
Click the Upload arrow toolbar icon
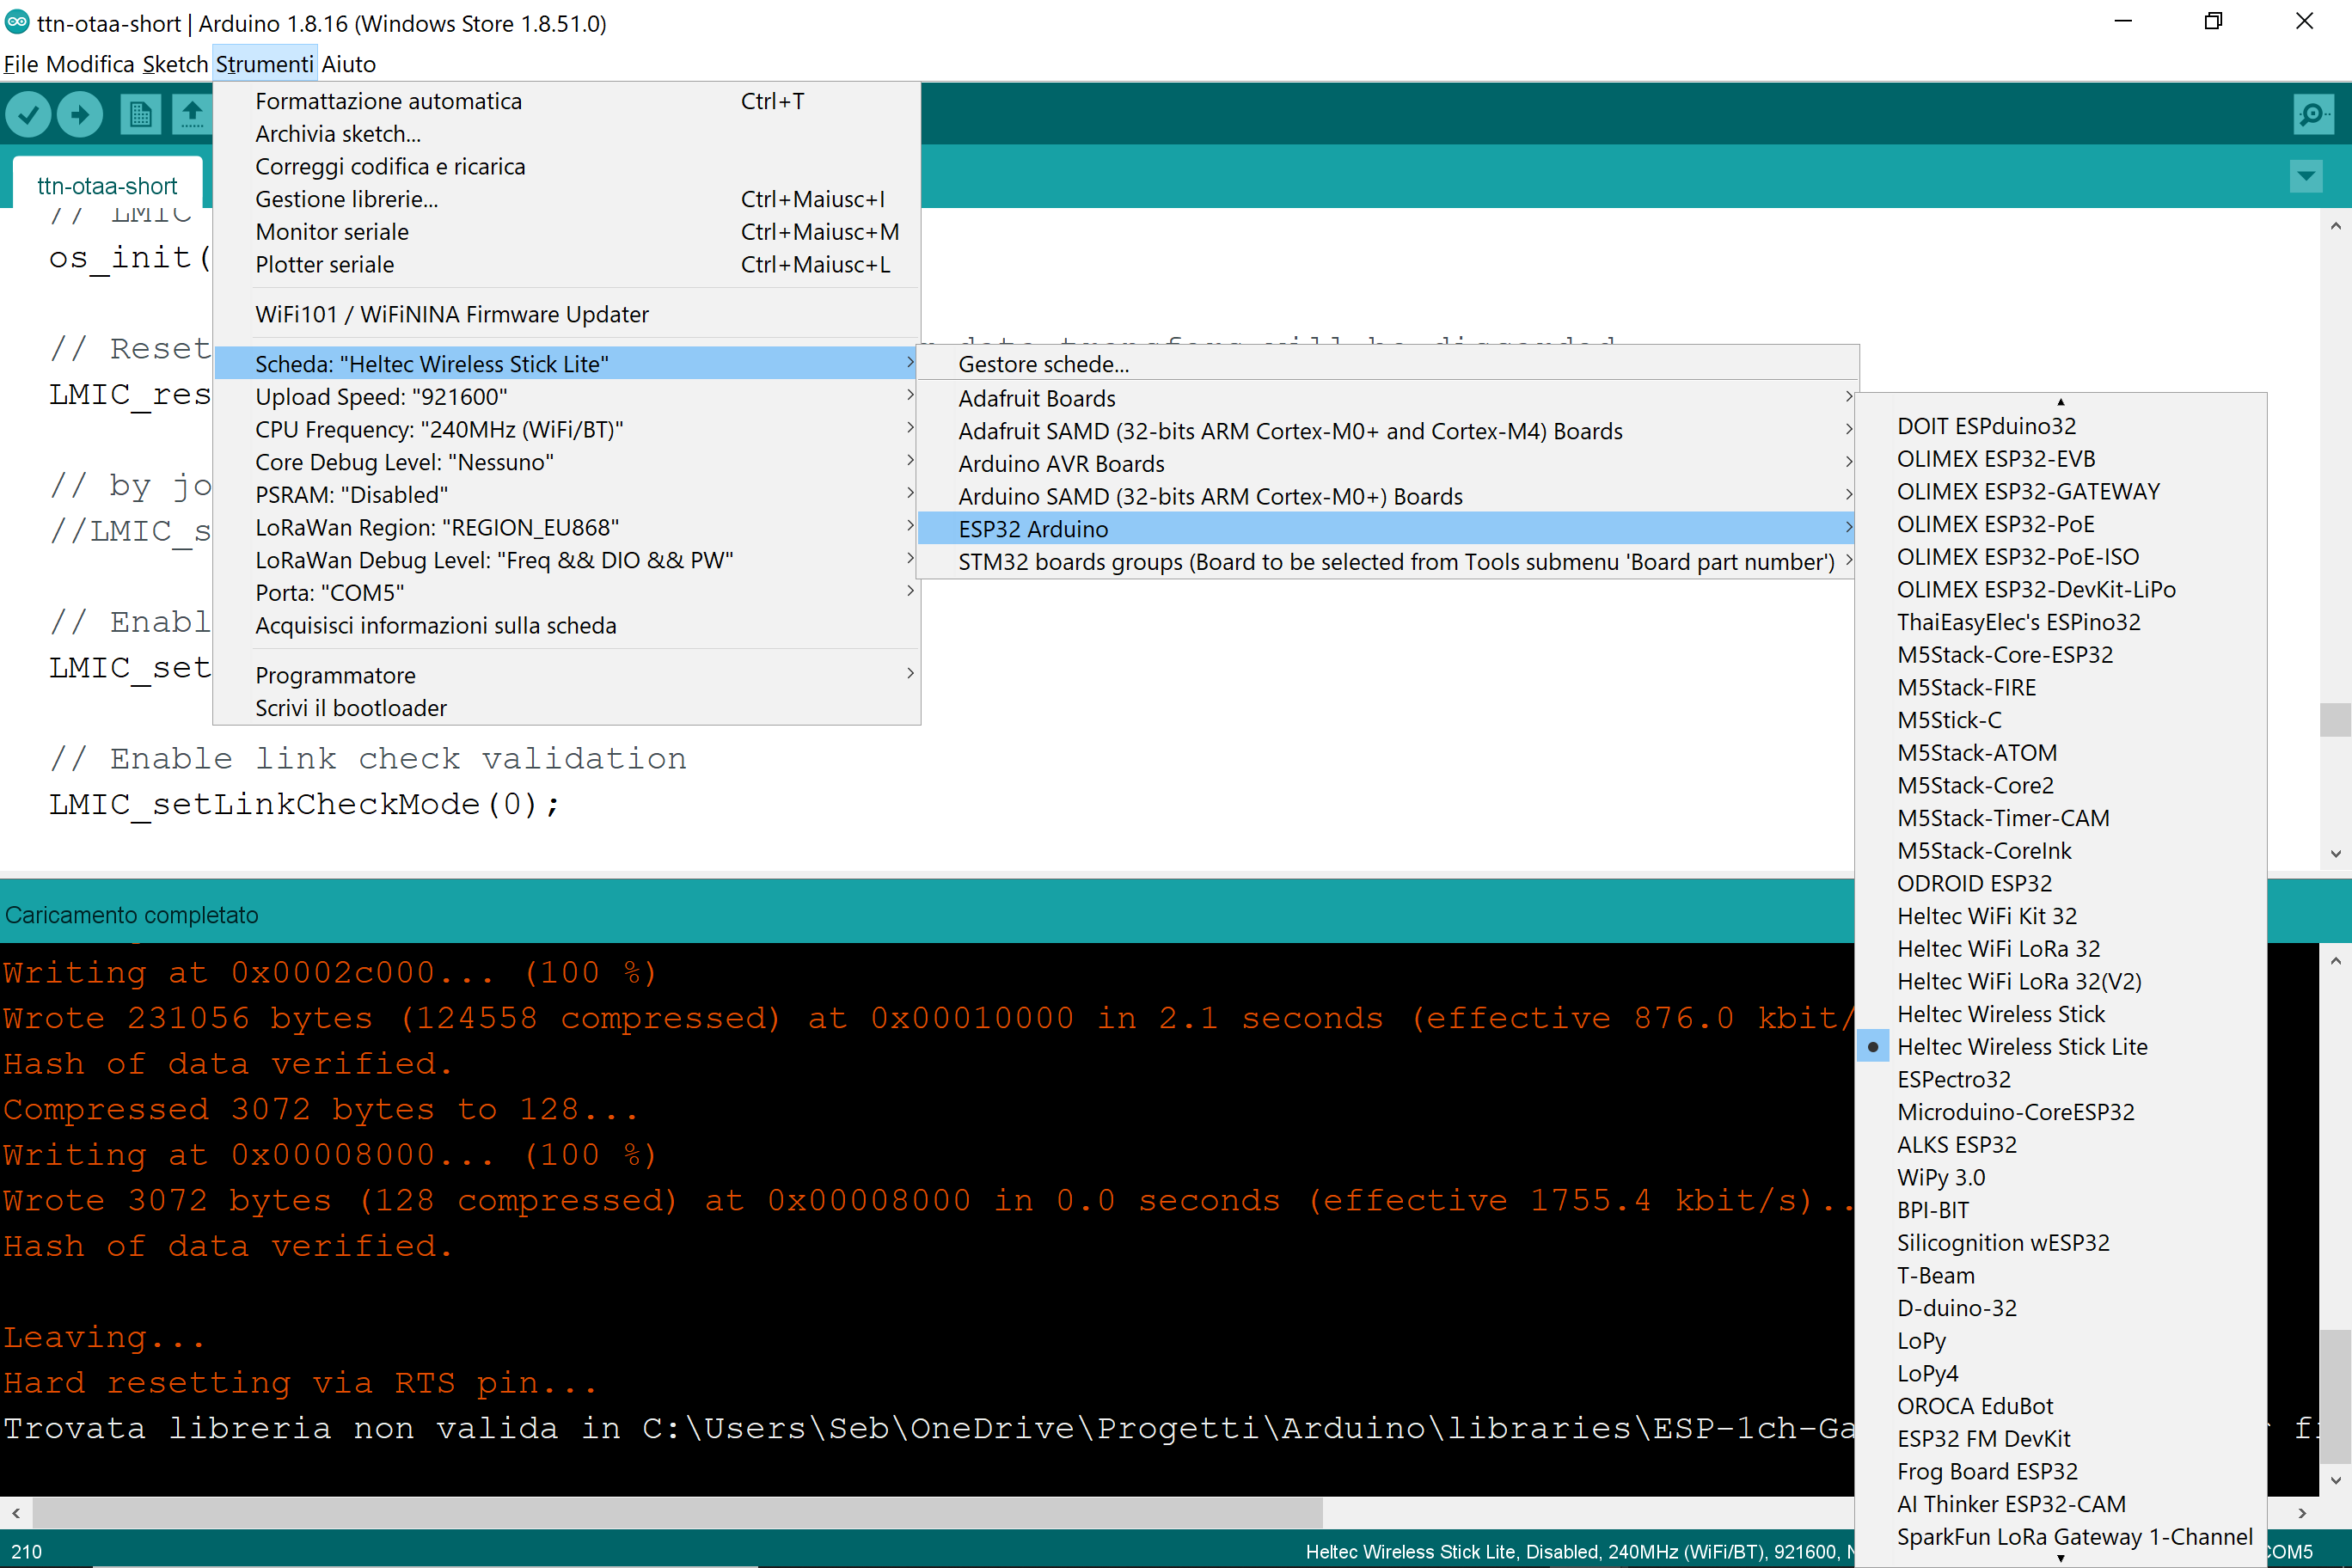[80, 114]
